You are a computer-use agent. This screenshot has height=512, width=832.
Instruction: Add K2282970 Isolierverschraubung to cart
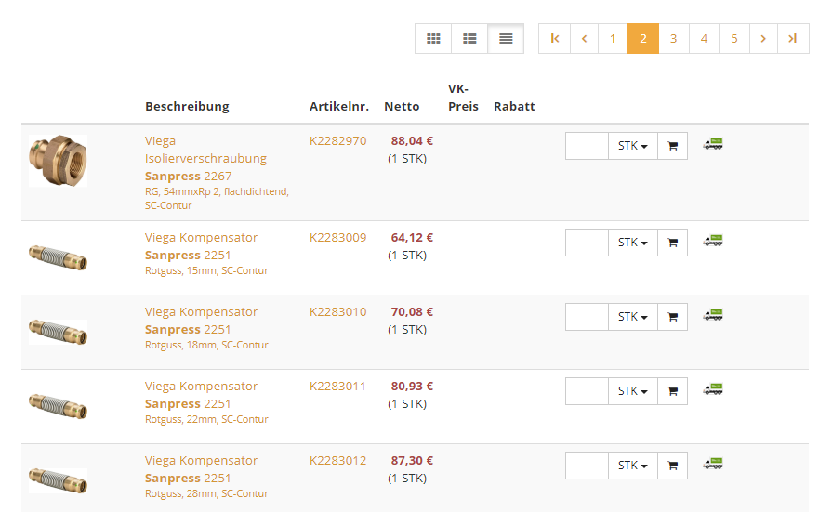tap(672, 146)
